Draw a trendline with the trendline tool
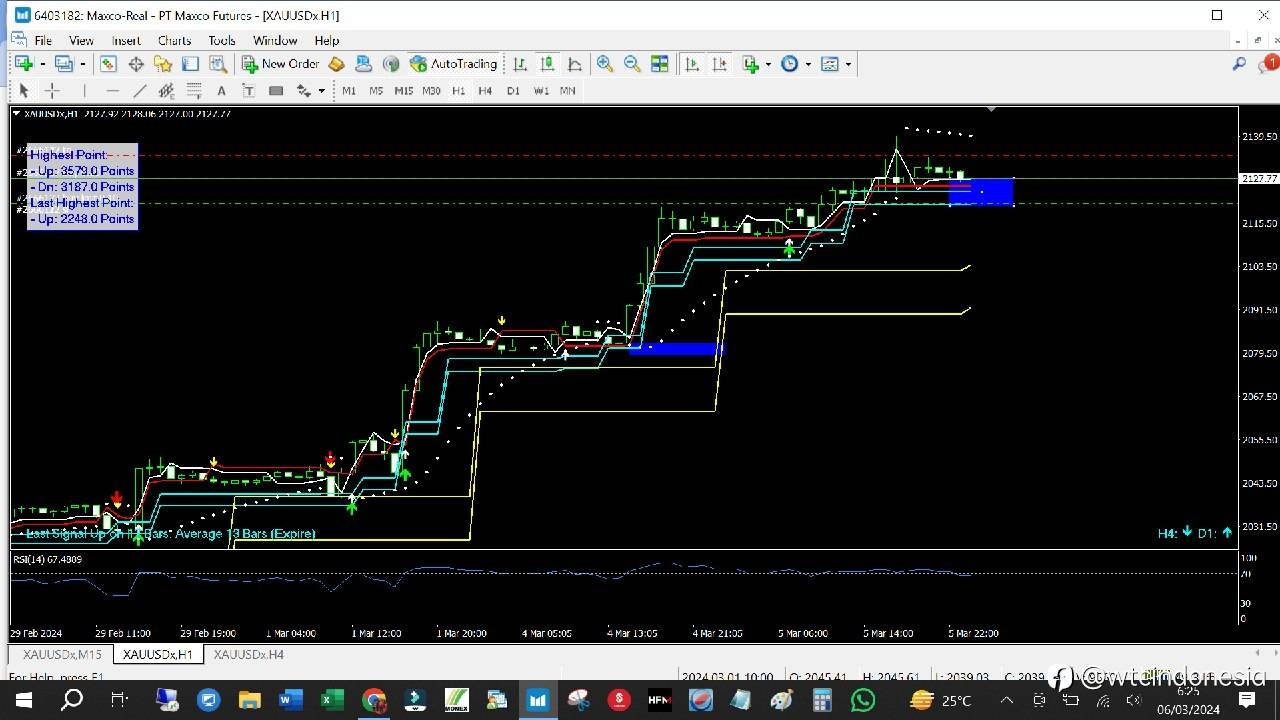This screenshot has width=1280, height=720. click(140, 91)
